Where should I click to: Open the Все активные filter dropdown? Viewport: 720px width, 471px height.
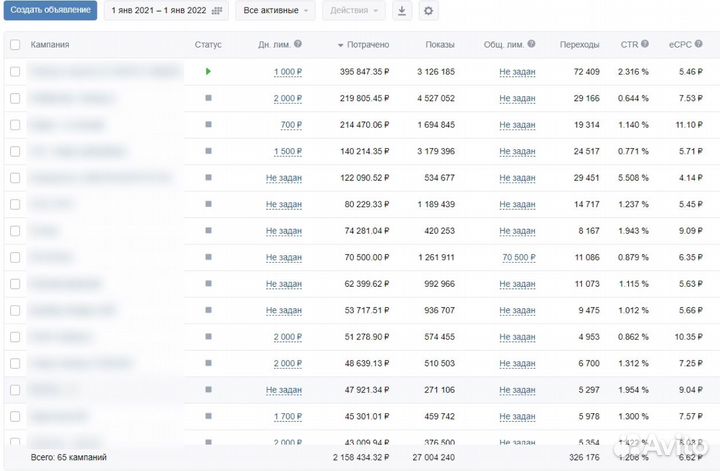[275, 11]
